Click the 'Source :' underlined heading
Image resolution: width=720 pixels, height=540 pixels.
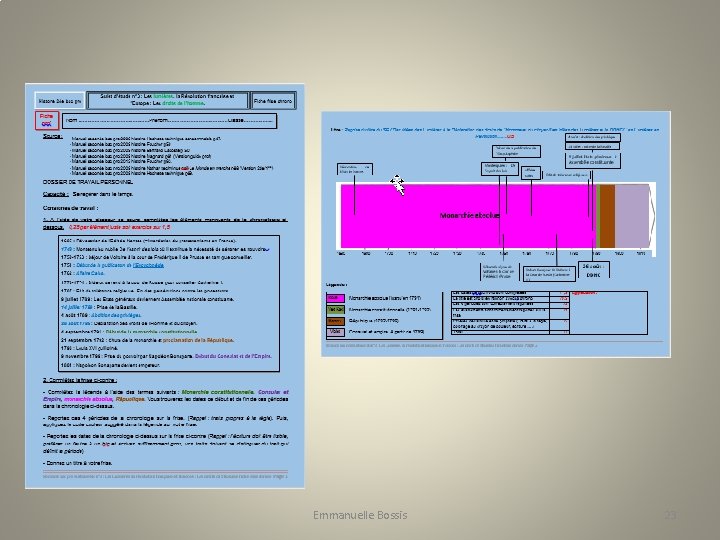coord(53,136)
